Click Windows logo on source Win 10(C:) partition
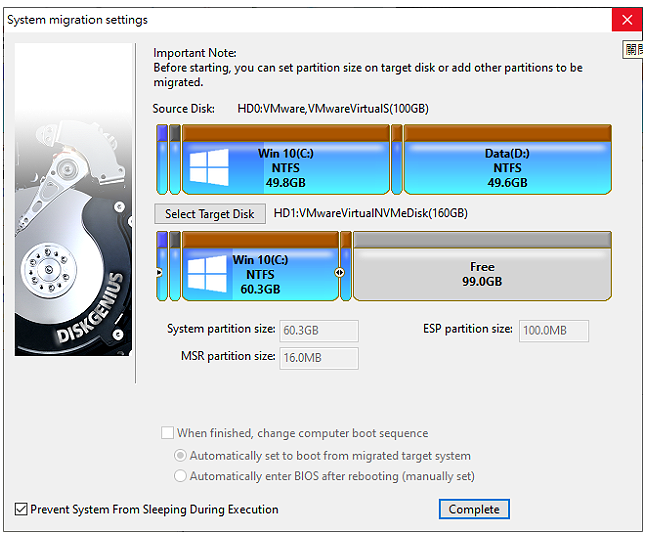Screen dimensions: 654x537 pos(209,167)
